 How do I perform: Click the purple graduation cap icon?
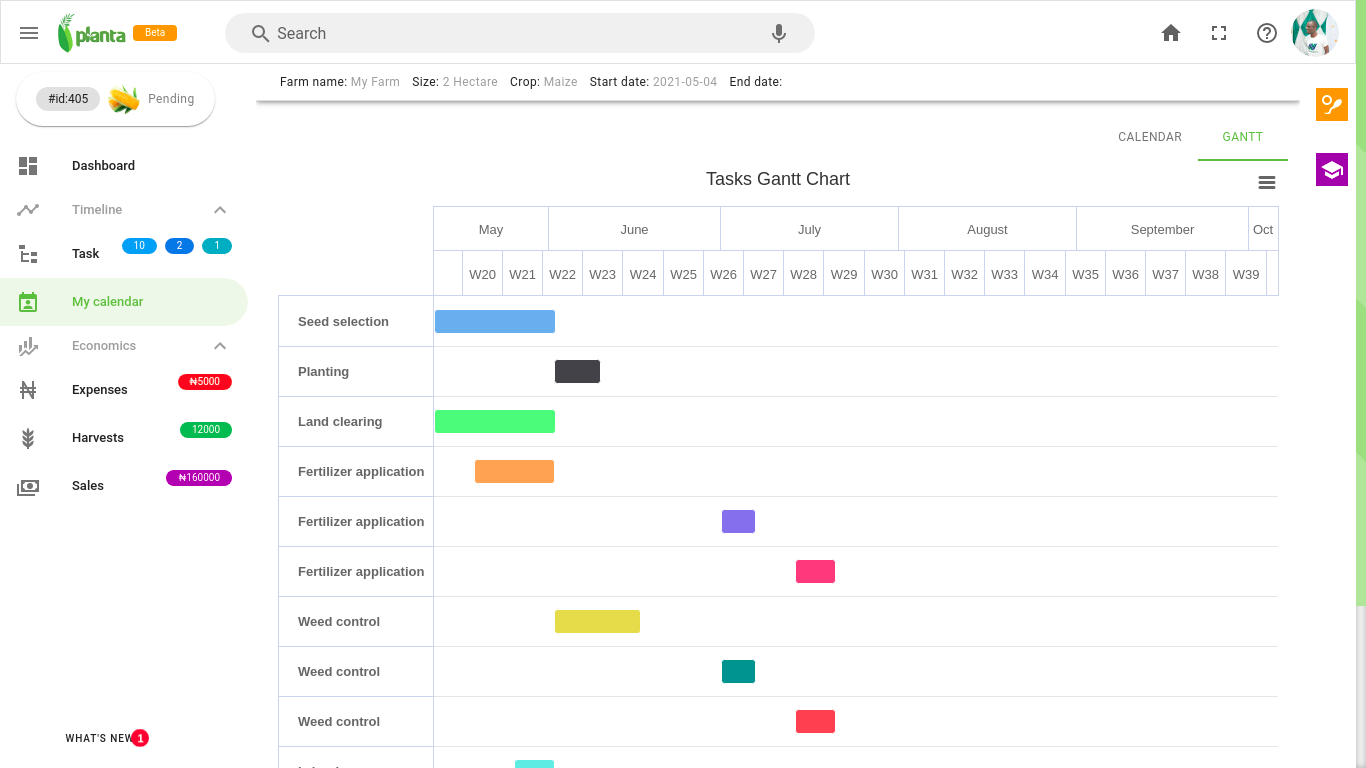[x=1332, y=170]
